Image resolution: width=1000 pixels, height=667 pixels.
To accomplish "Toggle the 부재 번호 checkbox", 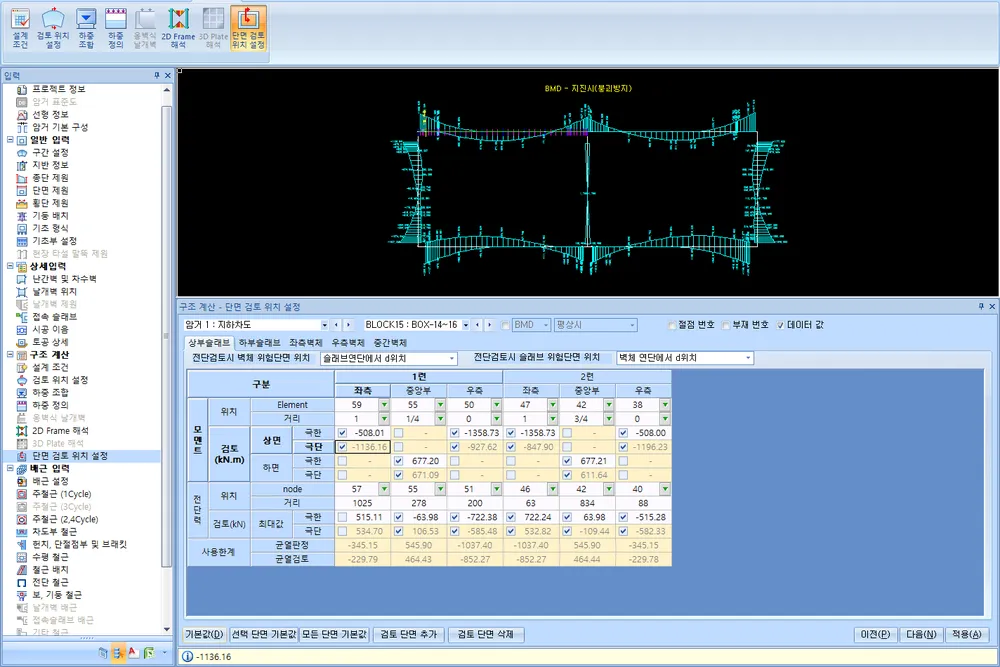I will 726,325.
